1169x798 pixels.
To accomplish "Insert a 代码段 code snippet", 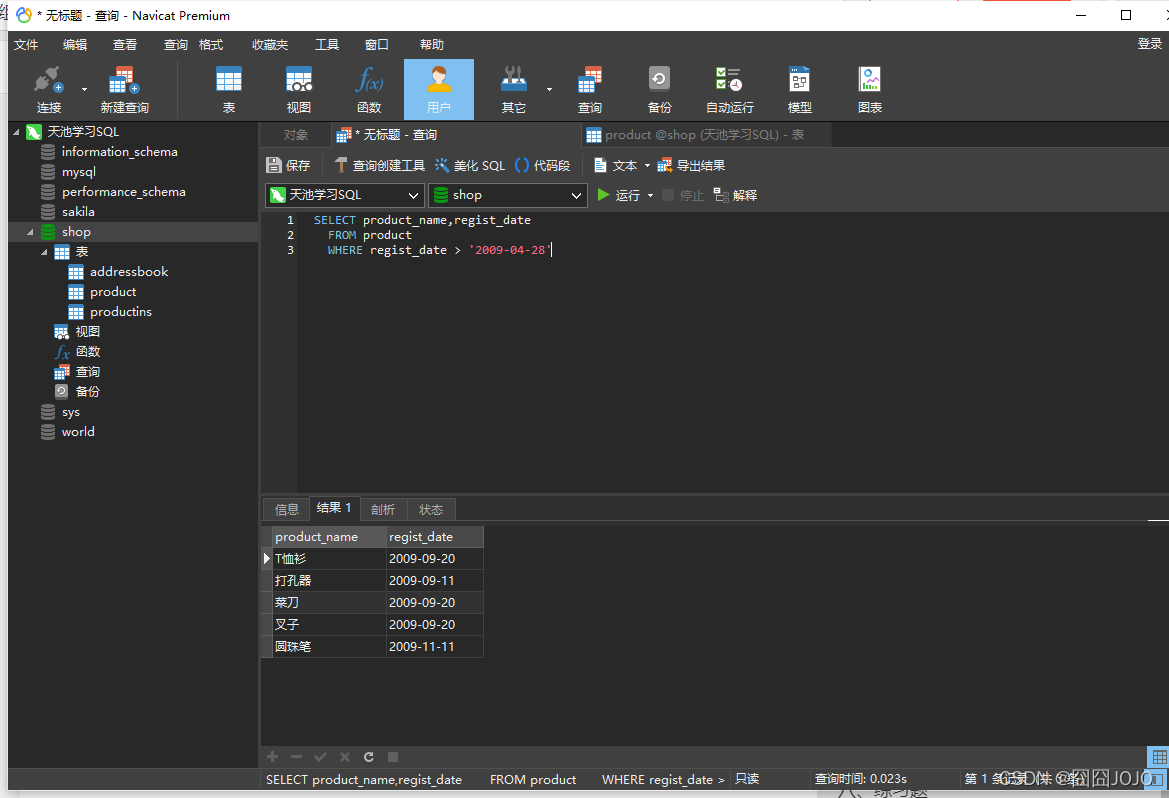I will [x=543, y=166].
